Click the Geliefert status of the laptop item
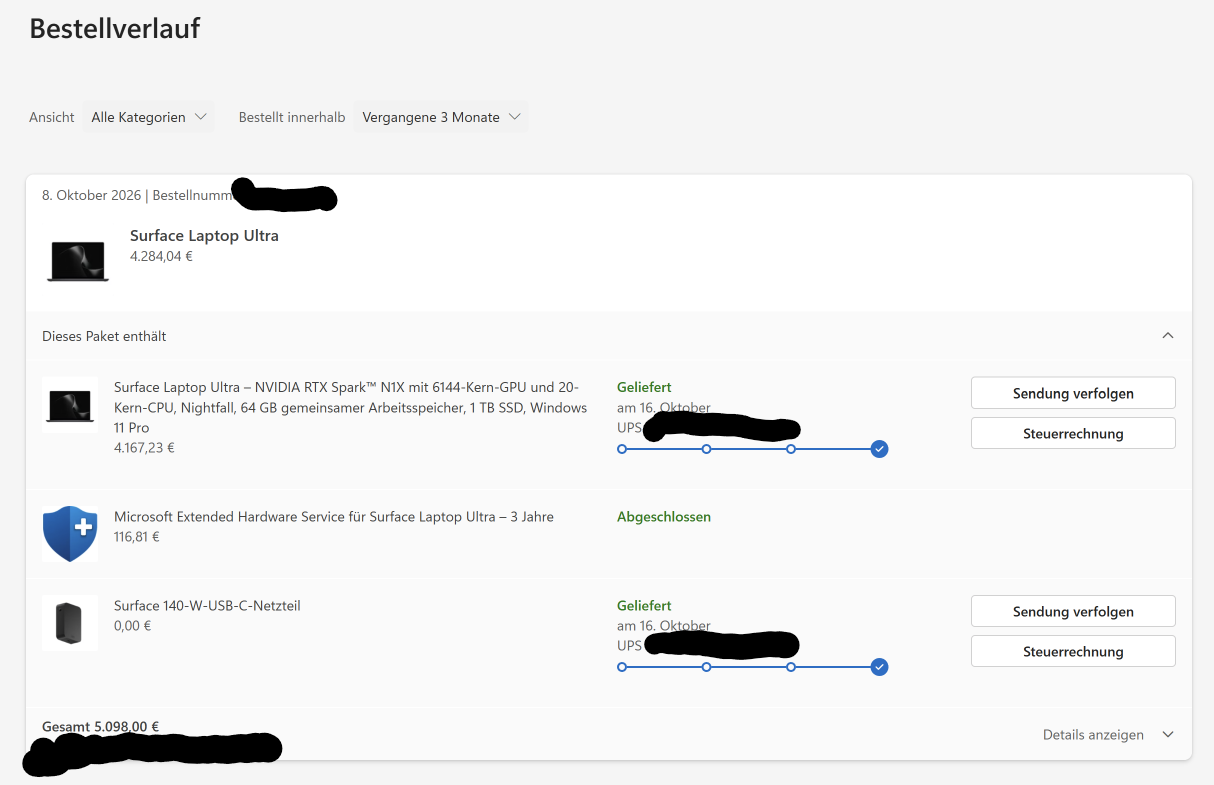Image resolution: width=1214 pixels, height=785 pixels. click(644, 387)
